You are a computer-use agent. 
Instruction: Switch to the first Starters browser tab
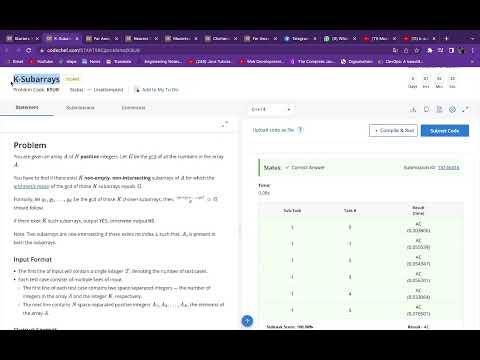pos(22,39)
